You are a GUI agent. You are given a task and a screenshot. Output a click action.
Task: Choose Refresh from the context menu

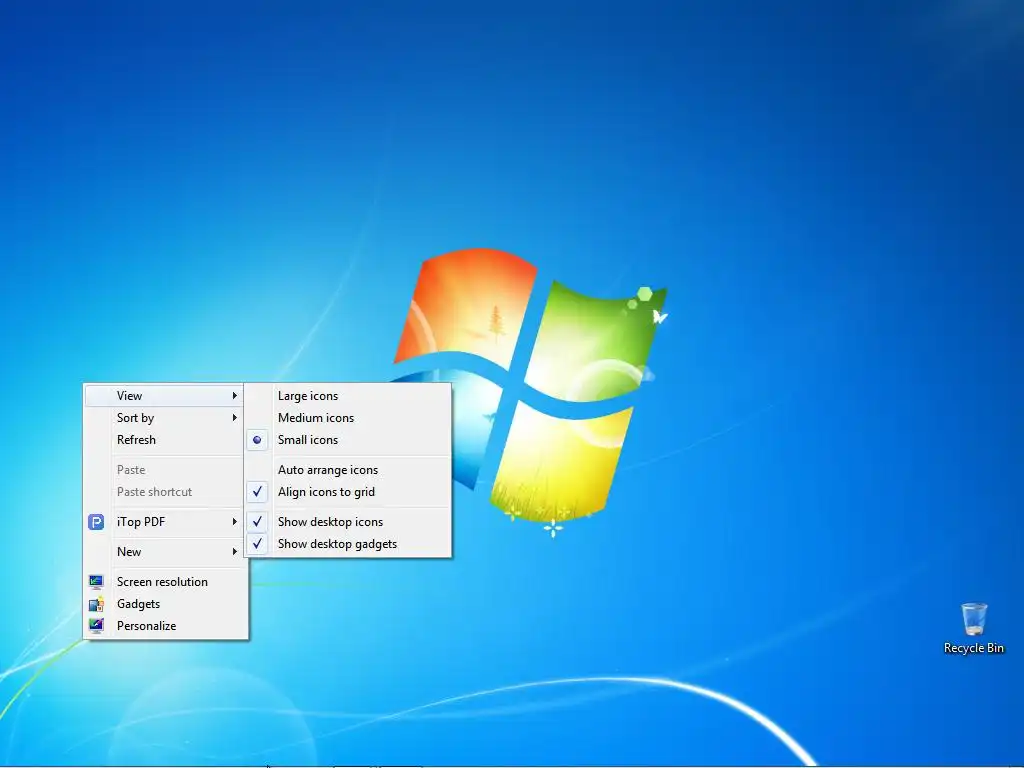tap(166, 440)
